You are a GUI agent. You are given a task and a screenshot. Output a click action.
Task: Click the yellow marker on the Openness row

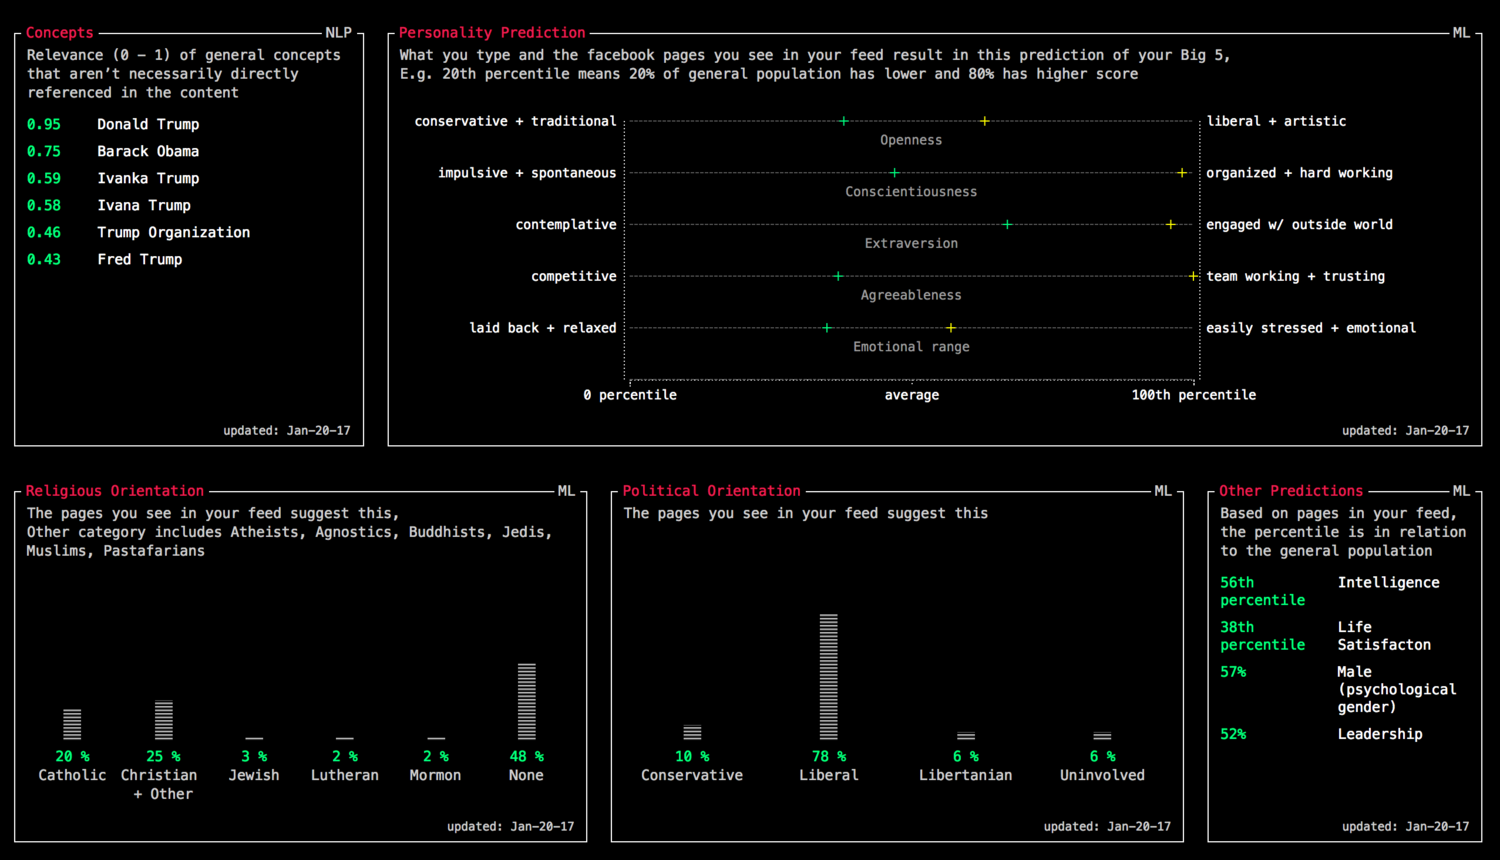[984, 121]
